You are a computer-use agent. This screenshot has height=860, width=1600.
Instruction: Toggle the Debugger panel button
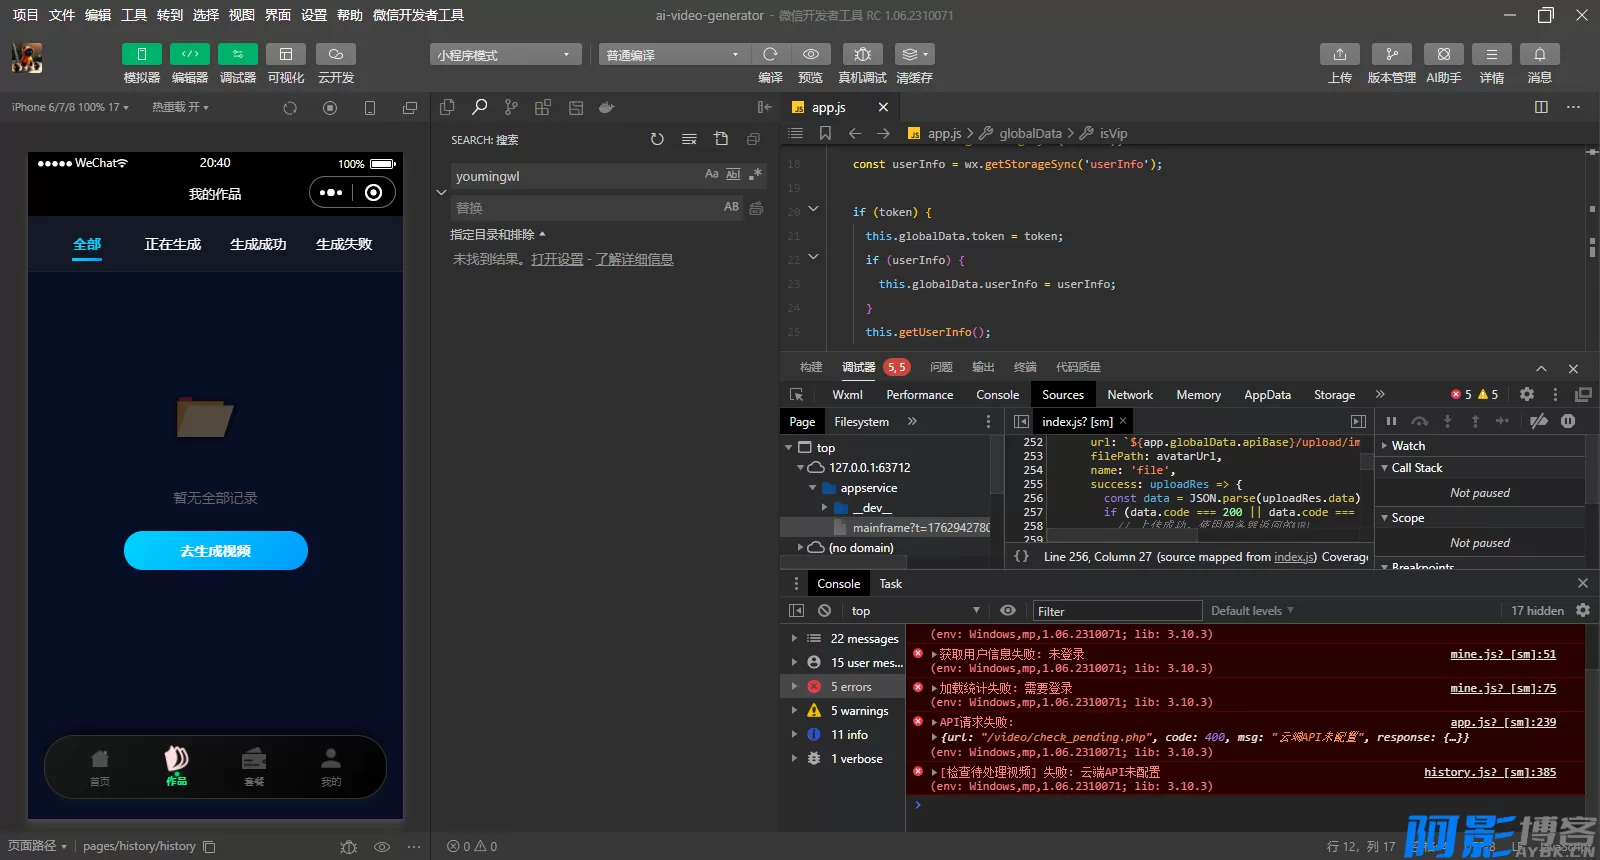pyautogui.click(x=237, y=54)
